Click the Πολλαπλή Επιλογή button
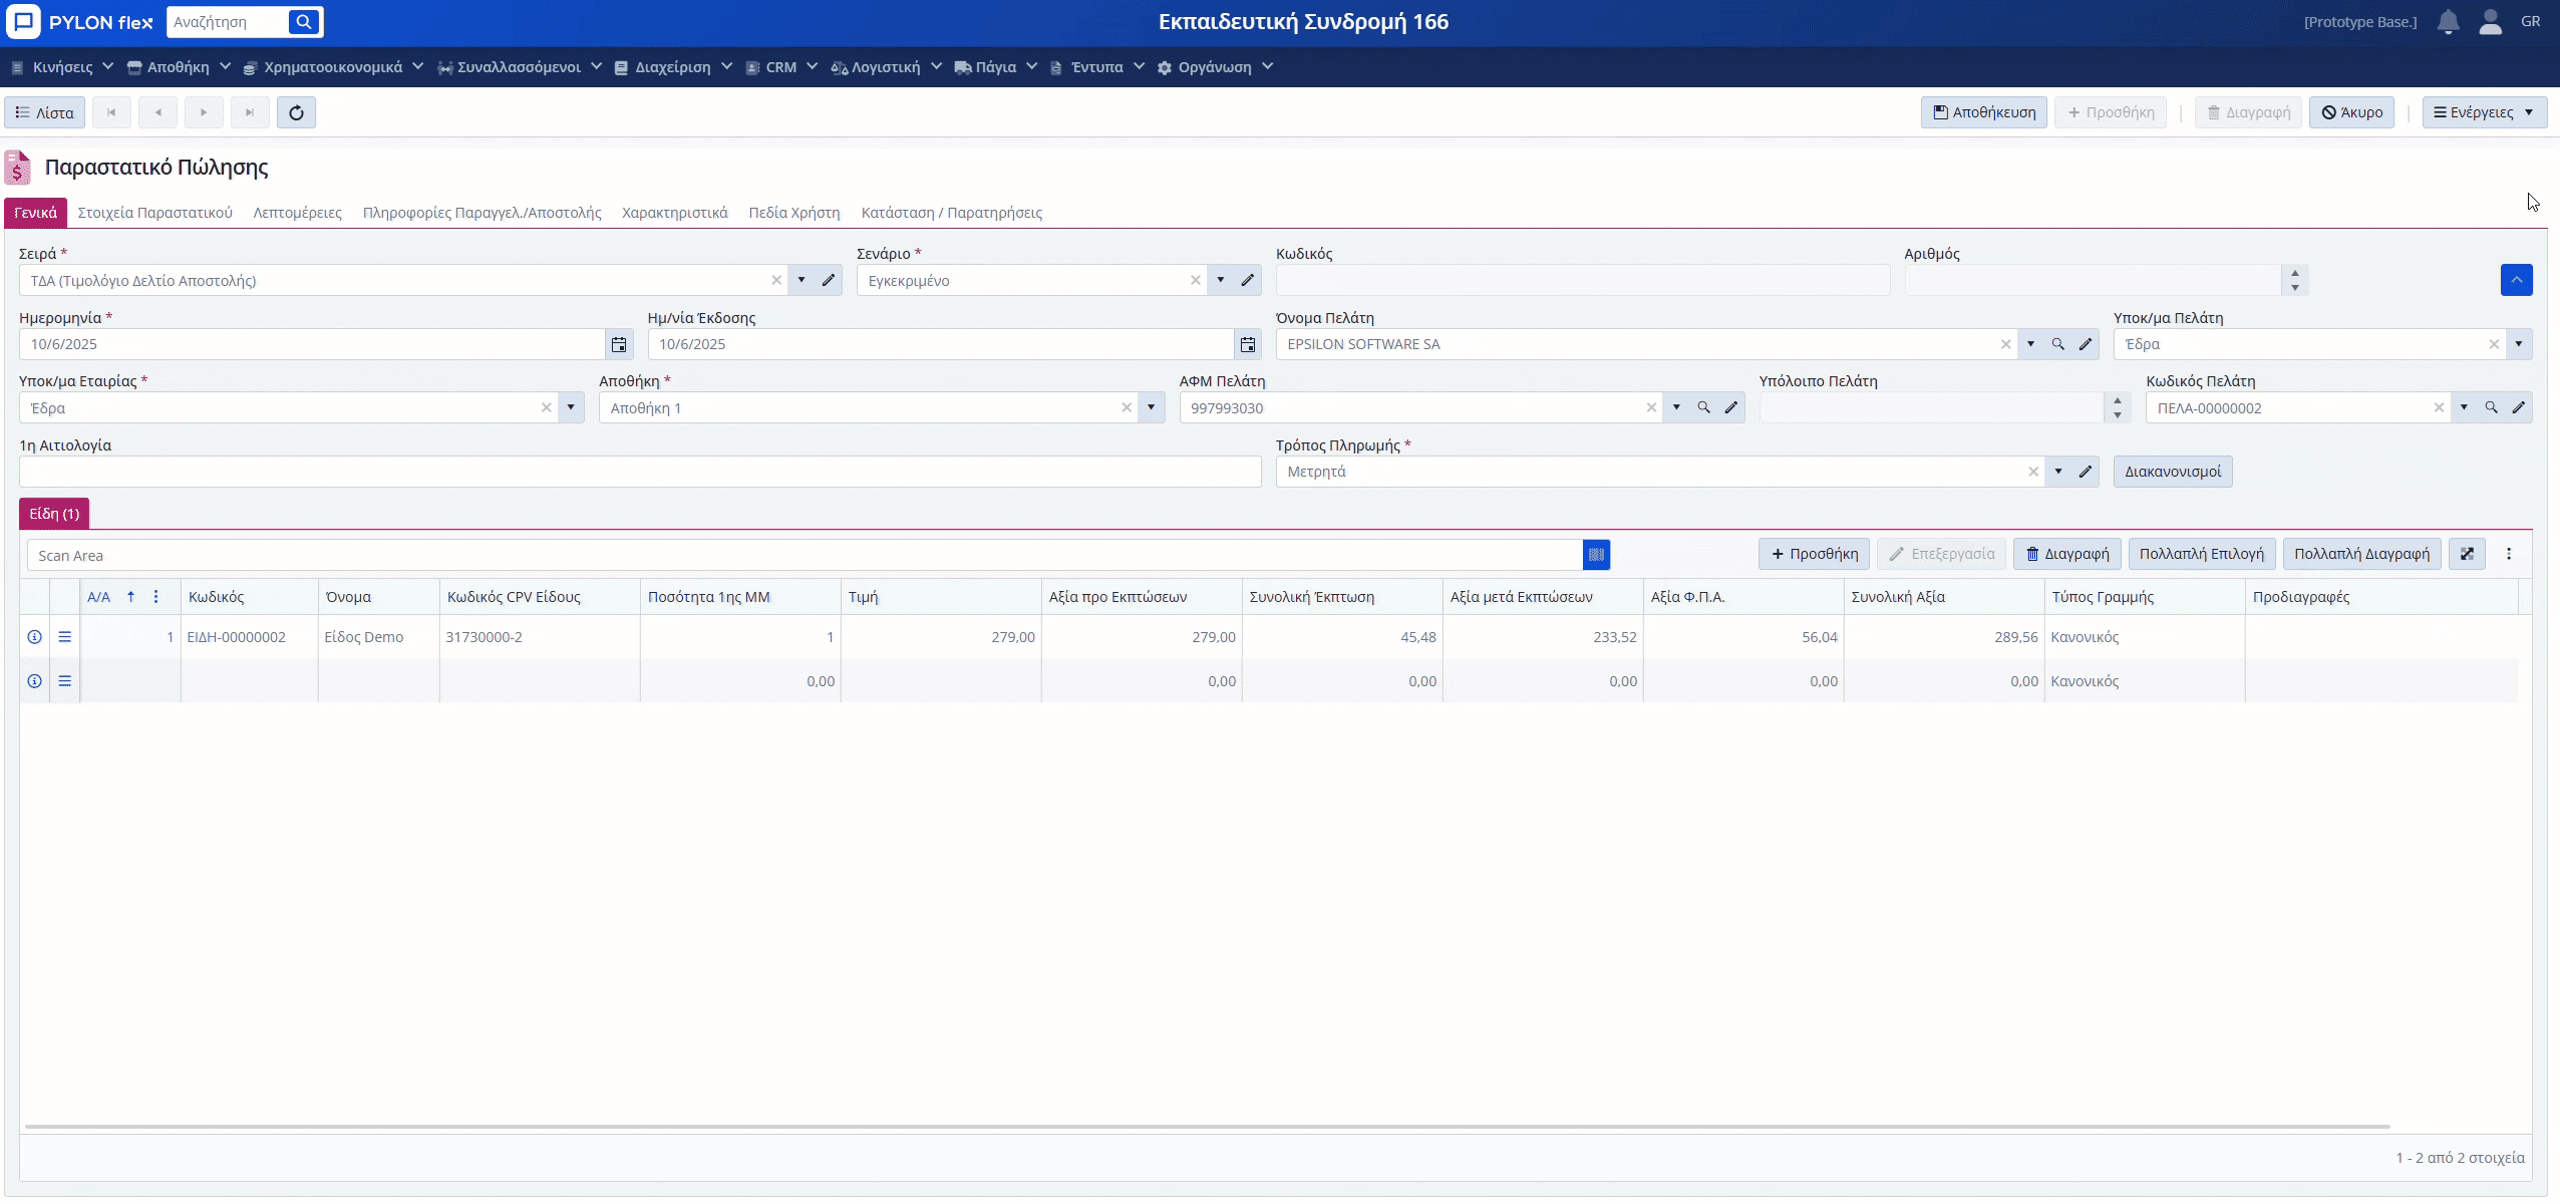This screenshot has width=2560, height=1204. [x=2201, y=553]
